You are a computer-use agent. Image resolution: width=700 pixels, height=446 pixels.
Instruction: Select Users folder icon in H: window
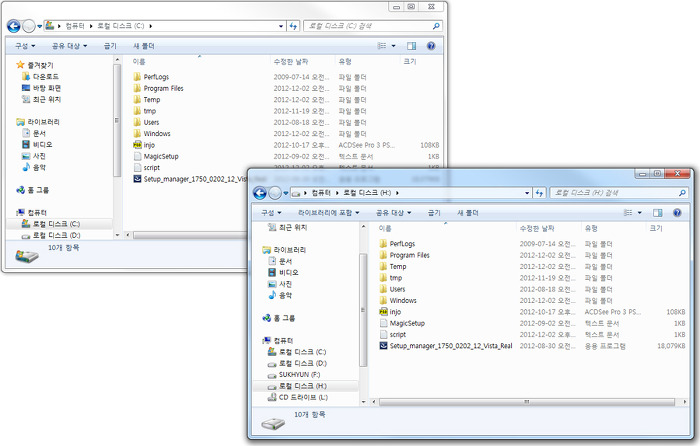coord(383,289)
